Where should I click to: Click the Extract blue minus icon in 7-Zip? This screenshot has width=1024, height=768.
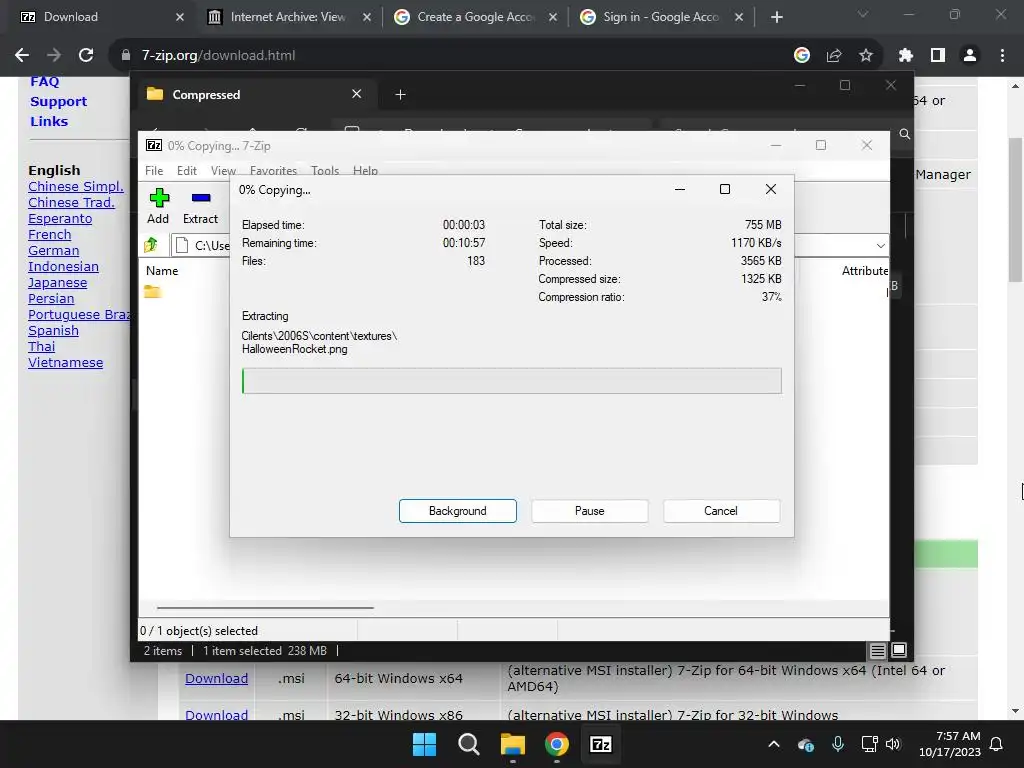click(200, 197)
